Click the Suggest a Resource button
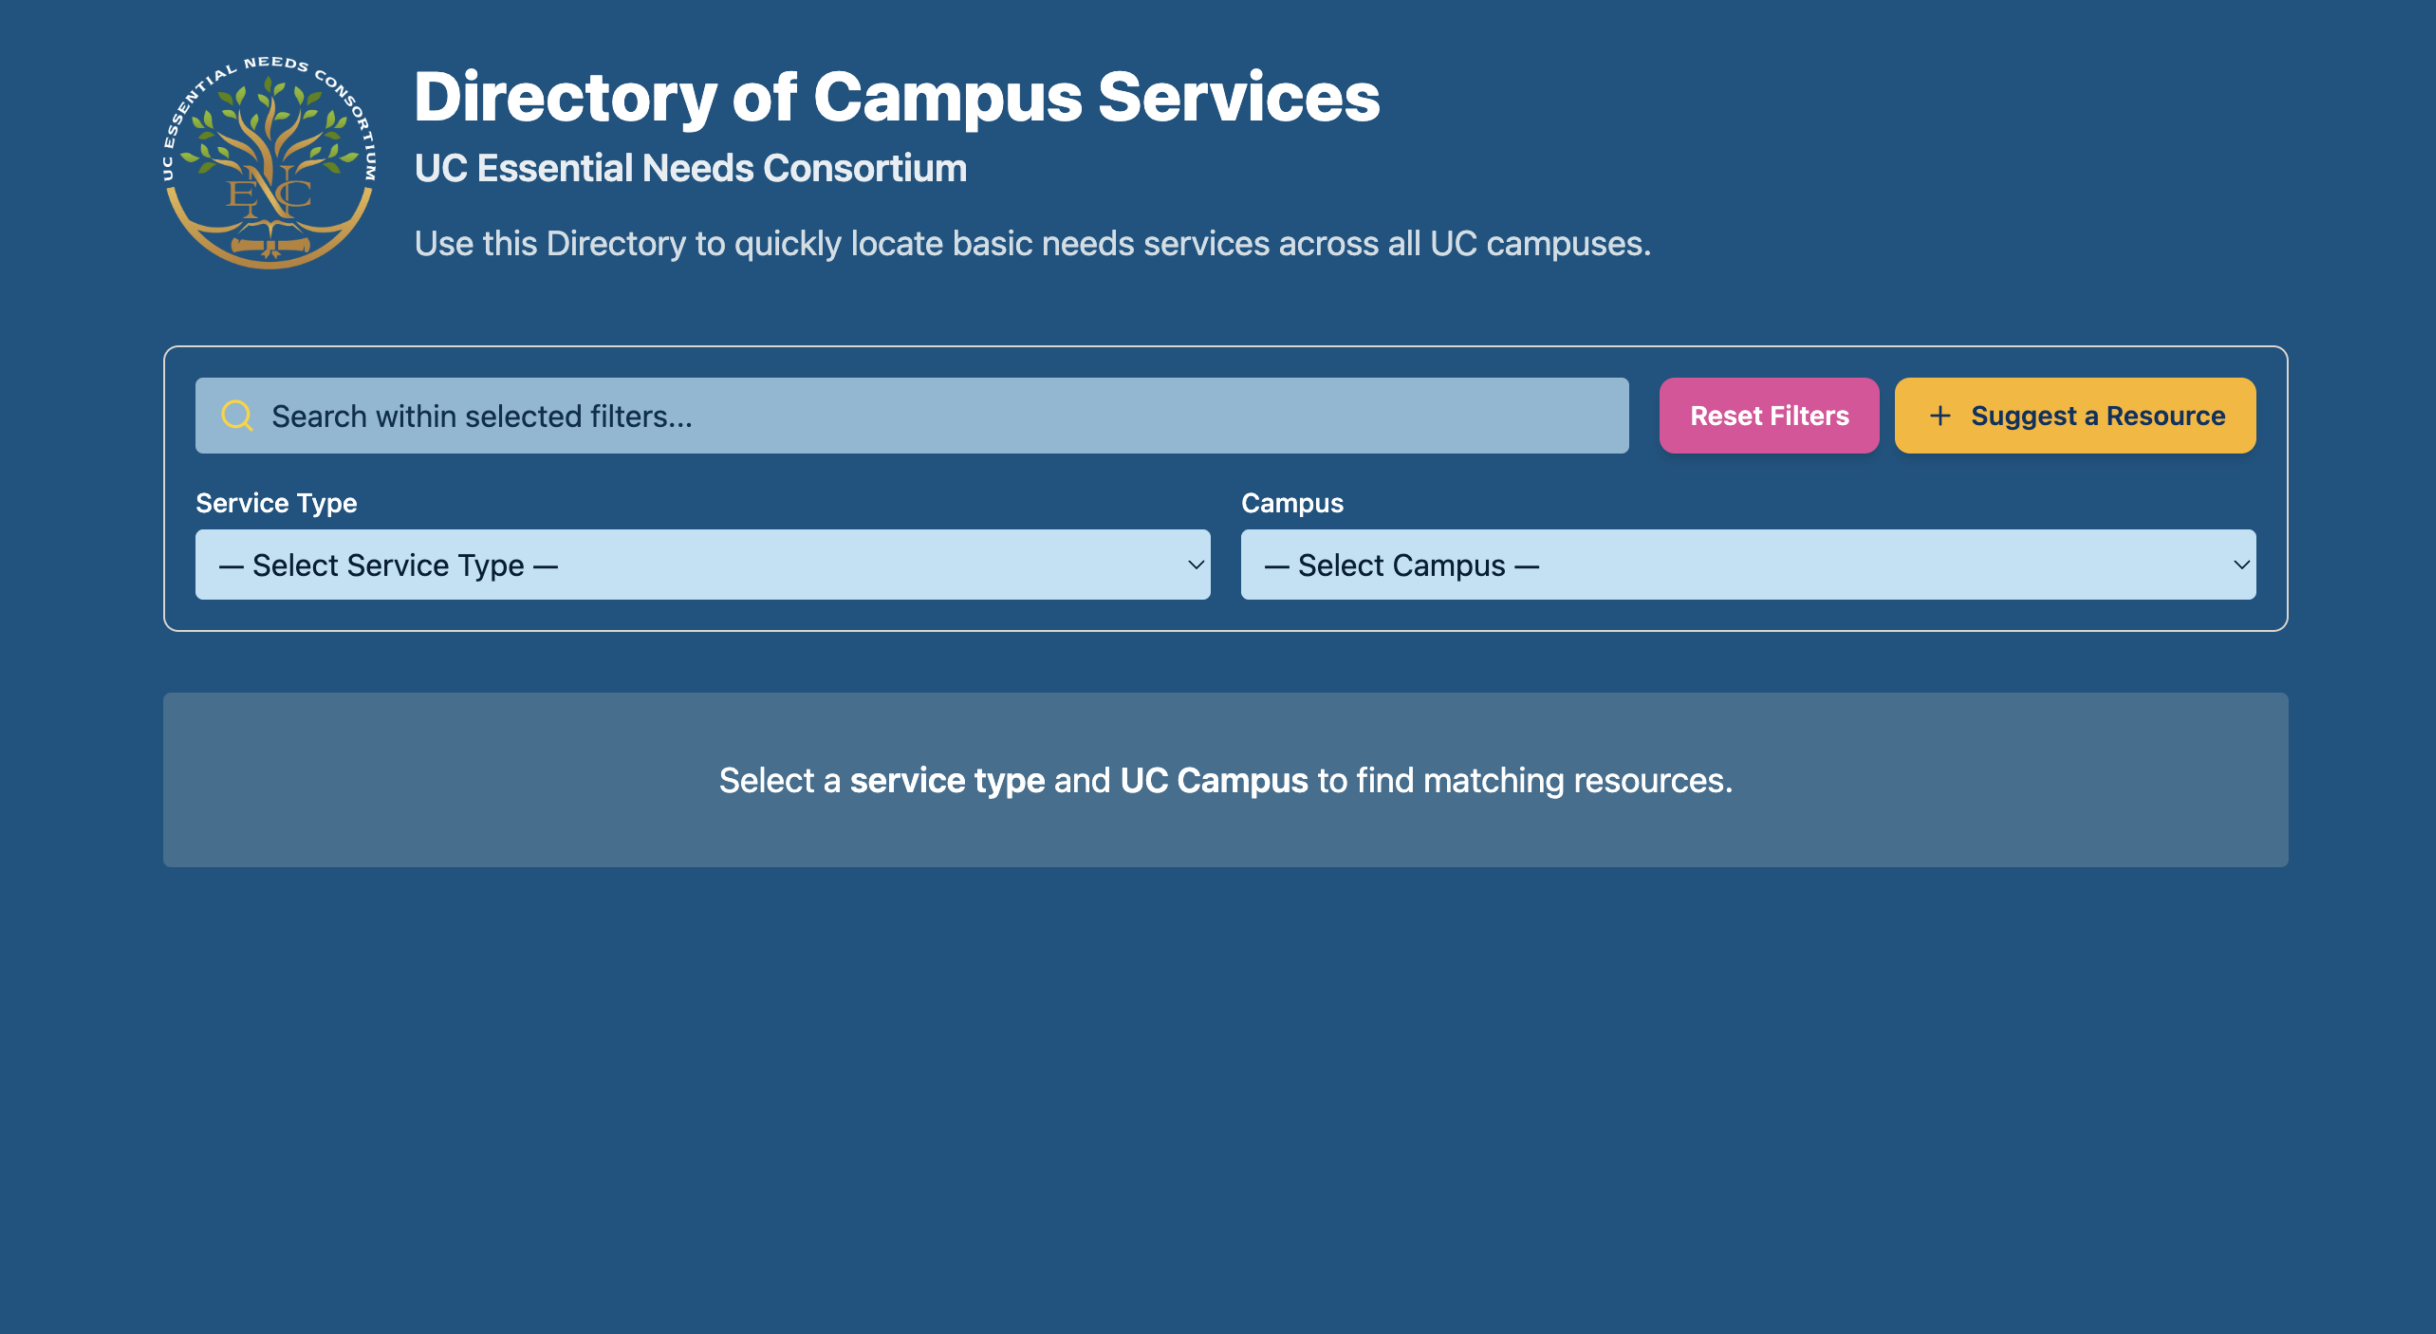 2074,415
